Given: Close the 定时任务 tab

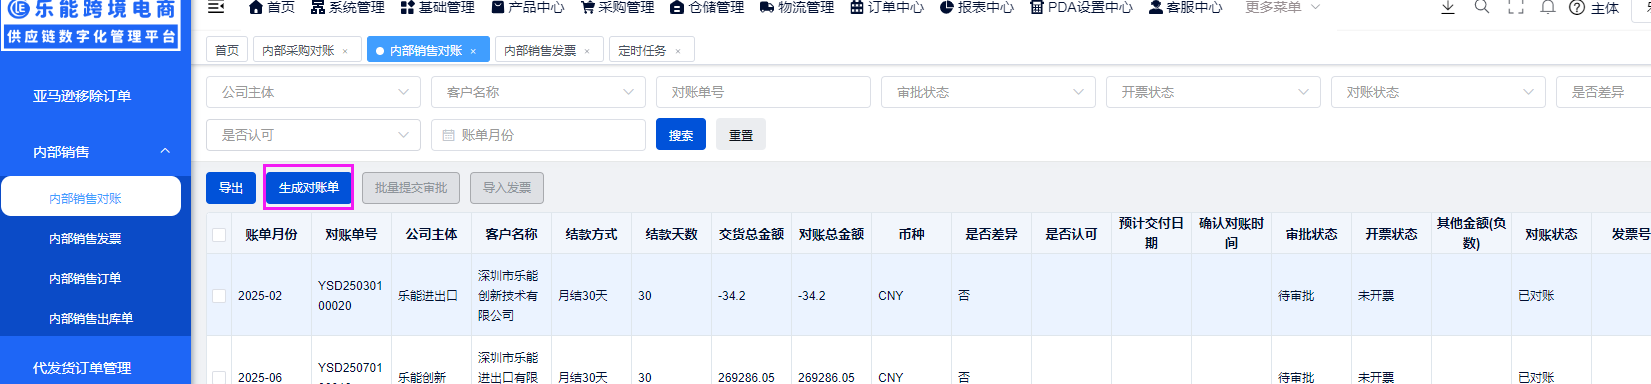Looking at the screenshot, I should coord(678,51).
